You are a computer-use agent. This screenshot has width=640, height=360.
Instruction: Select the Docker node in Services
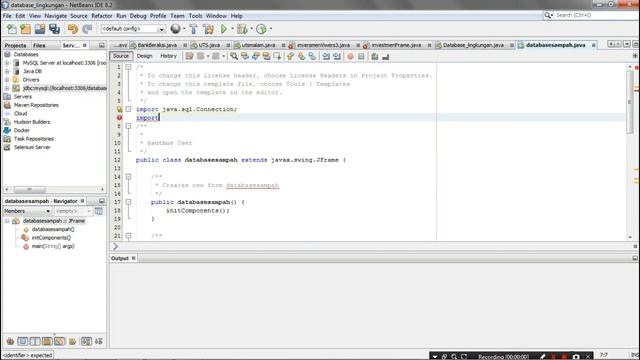pyautogui.click(x=22, y=130)
